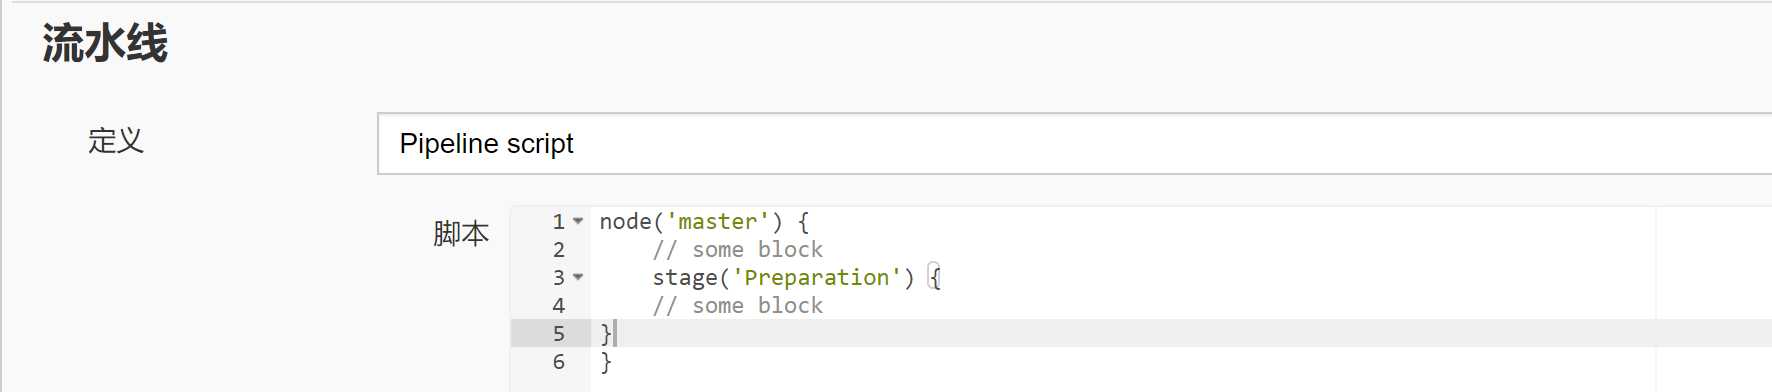
Task: Collapse the fold arrow beside line 1
Action: click(x=578, y=221)
